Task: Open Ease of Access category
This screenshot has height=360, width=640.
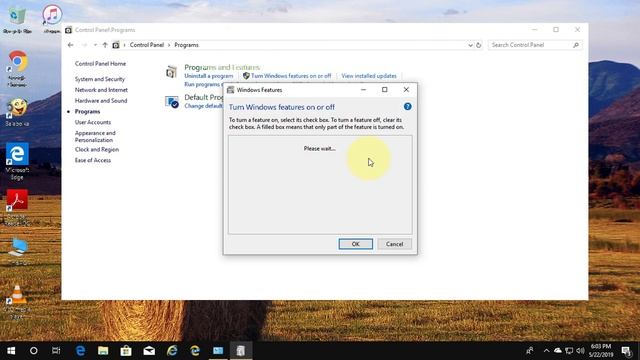Action: point(93,160)
